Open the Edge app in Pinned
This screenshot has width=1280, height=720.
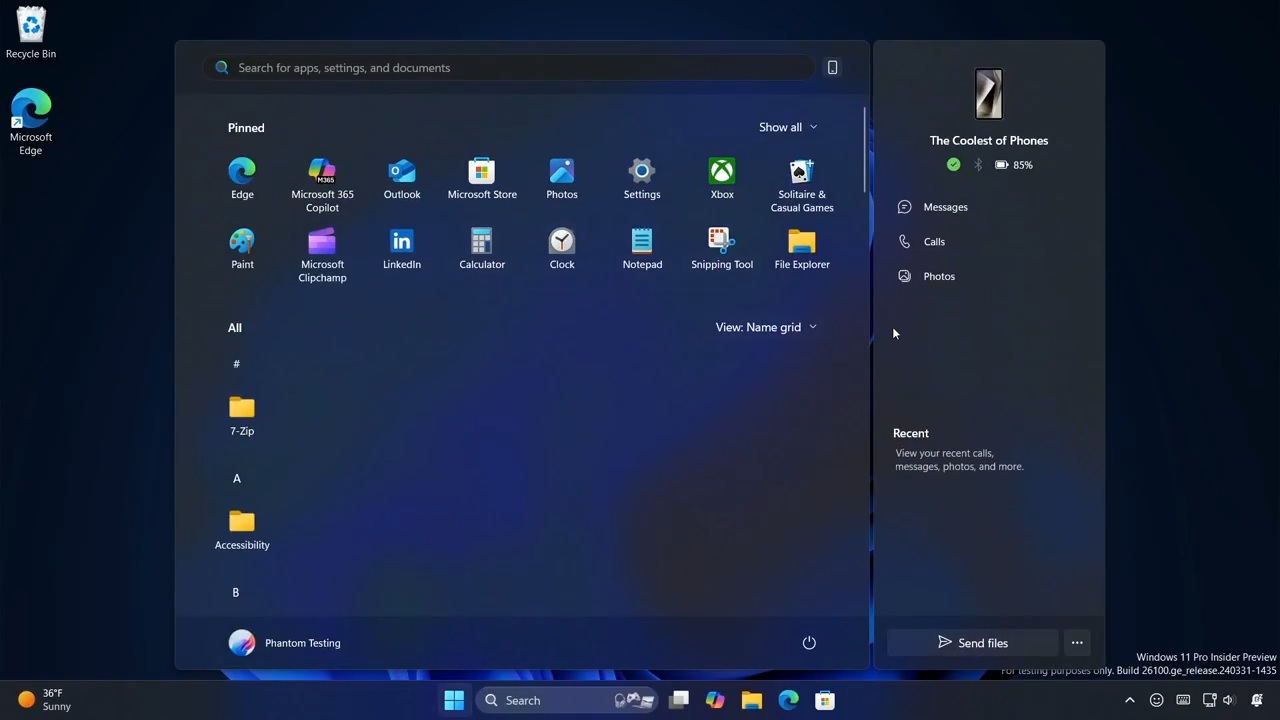[x=242, y=180]
